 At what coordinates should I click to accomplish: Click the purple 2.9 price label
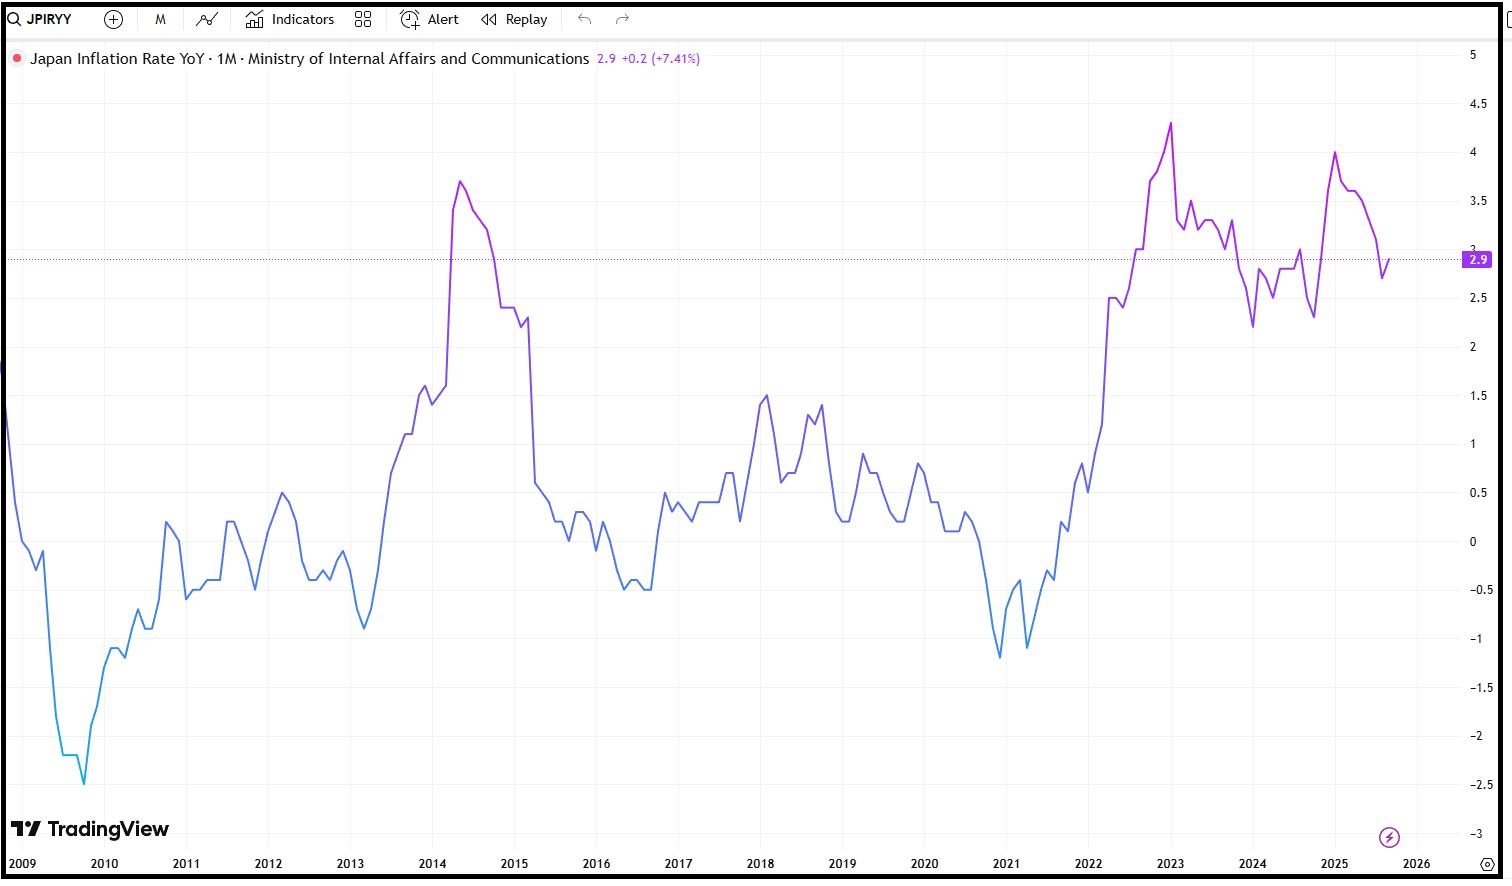[x=1476, y=259]
